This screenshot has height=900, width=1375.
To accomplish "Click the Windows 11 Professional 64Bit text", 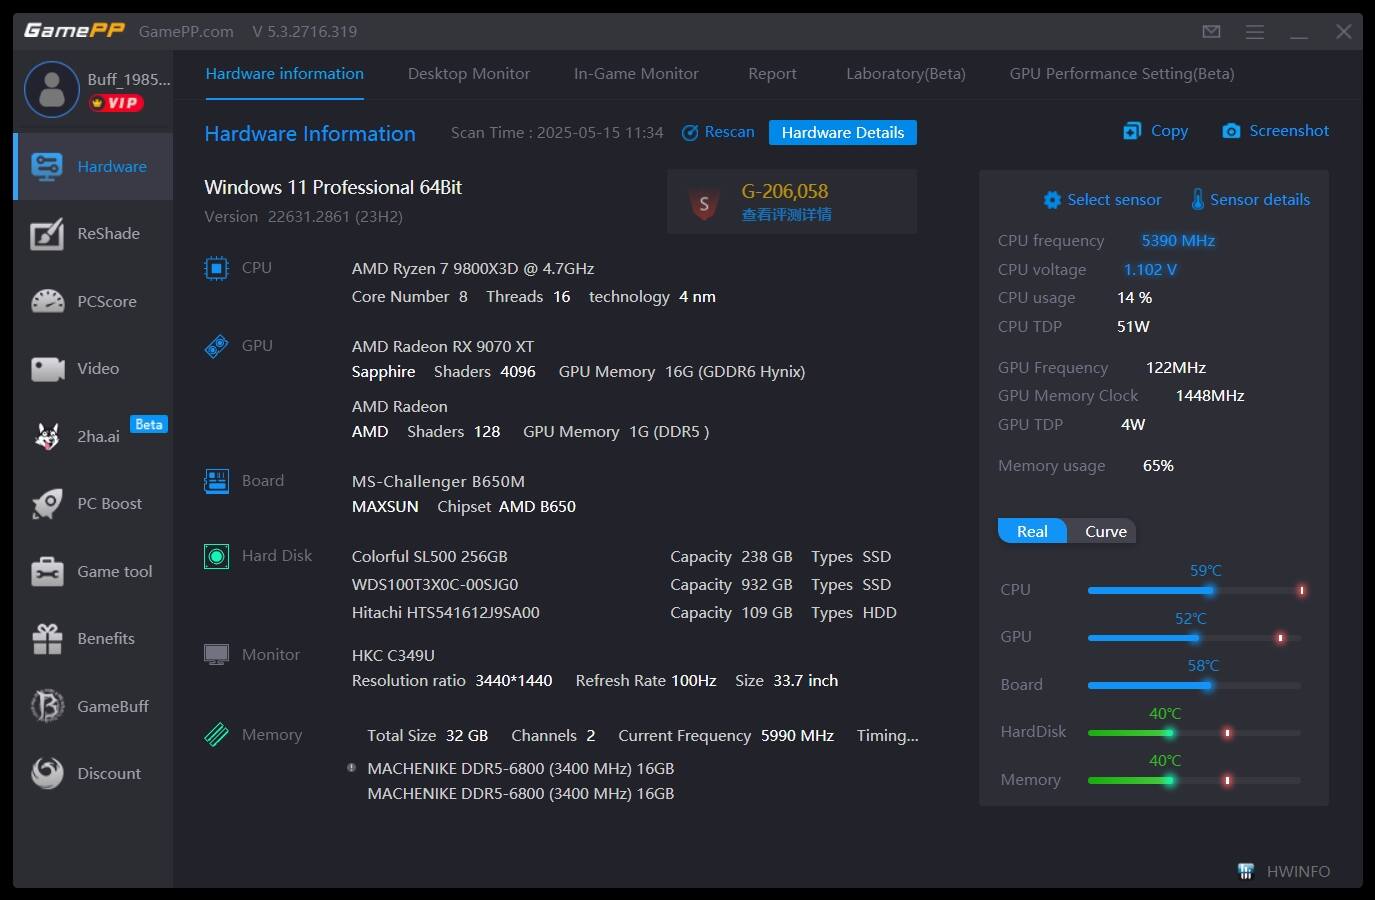I will tap(333, 188).
